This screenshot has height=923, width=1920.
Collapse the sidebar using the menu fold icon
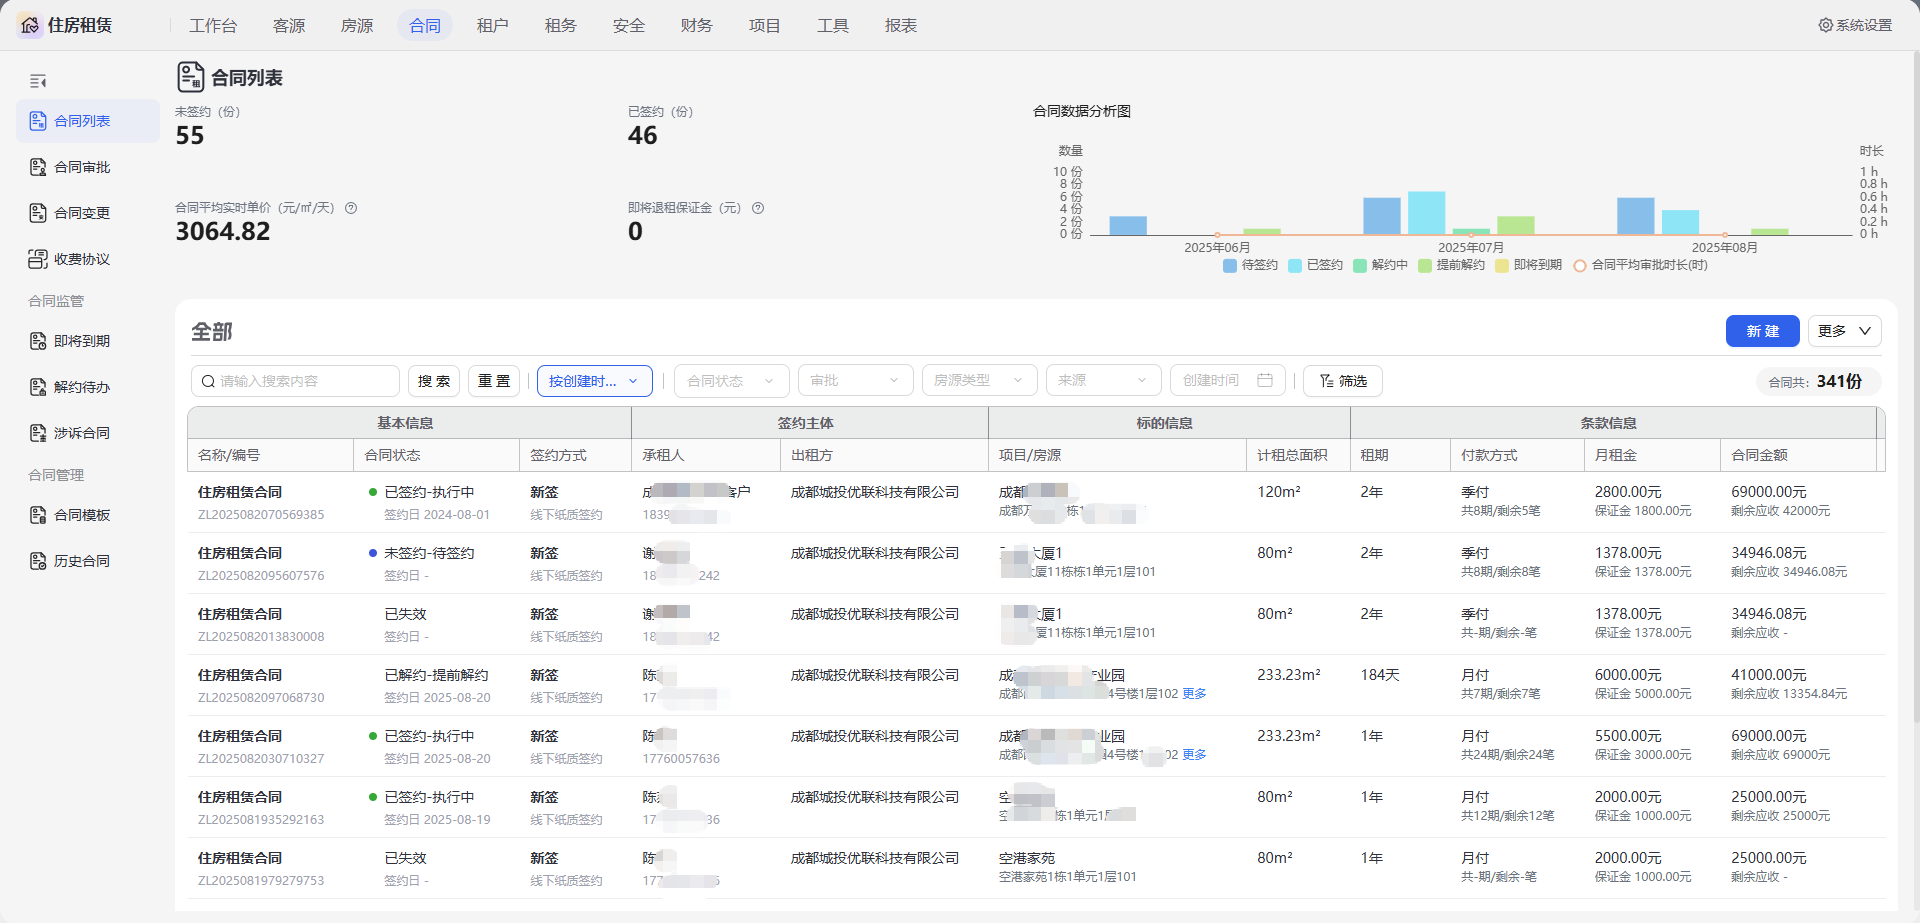tap(38, 81)
